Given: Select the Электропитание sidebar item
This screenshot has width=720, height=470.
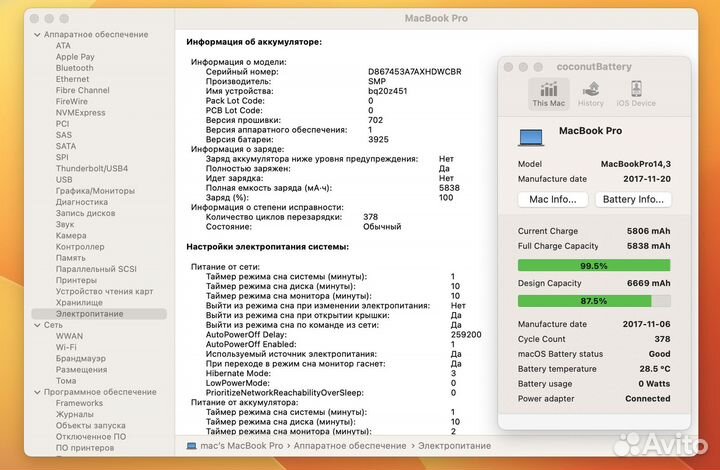Looking at the screenshot, I should coord(88,313).
